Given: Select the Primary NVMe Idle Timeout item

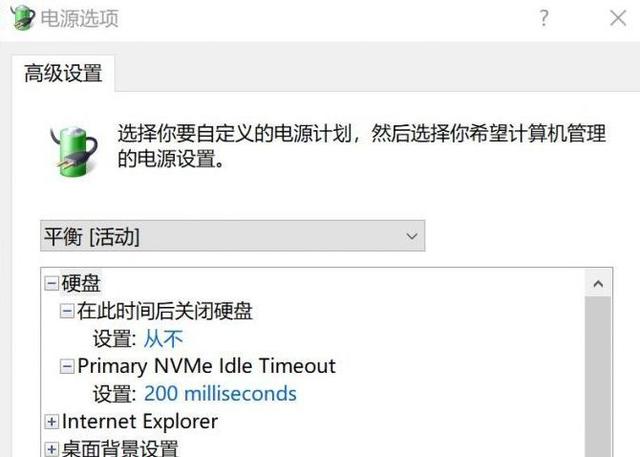Looking at the screenshot, I should tap(207, 366).
